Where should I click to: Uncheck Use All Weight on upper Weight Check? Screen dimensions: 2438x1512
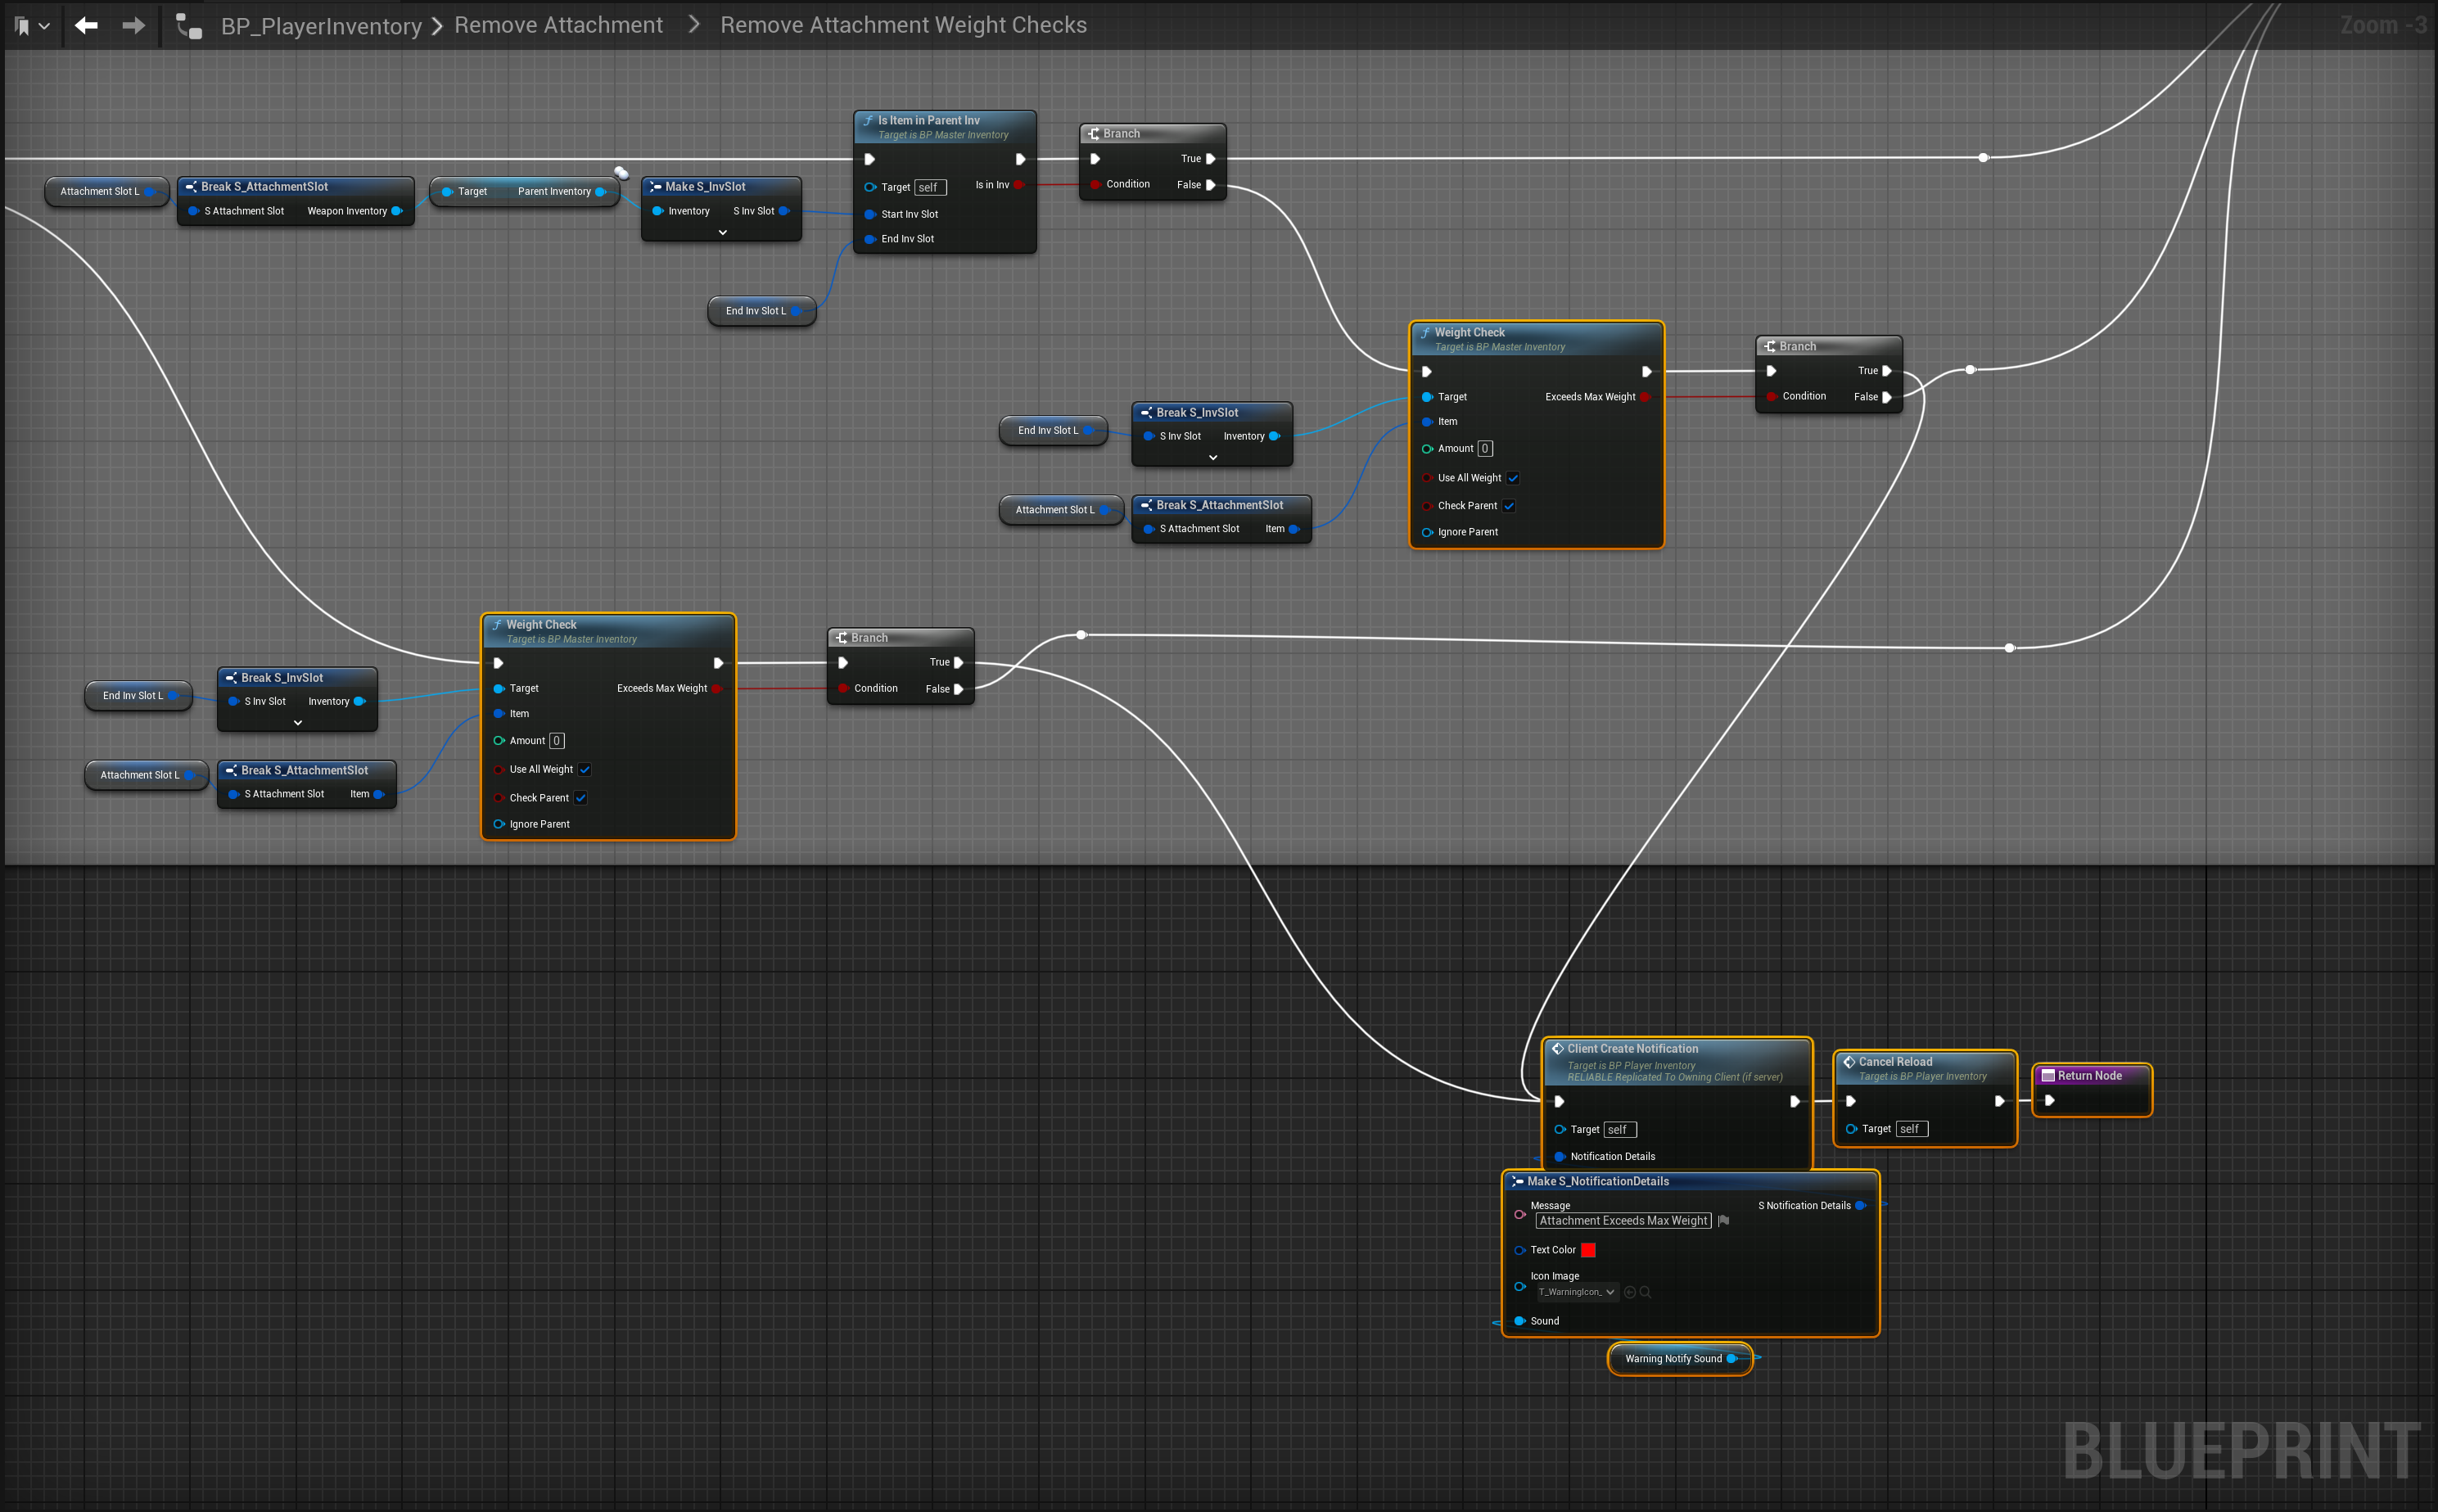(1513, 478)
